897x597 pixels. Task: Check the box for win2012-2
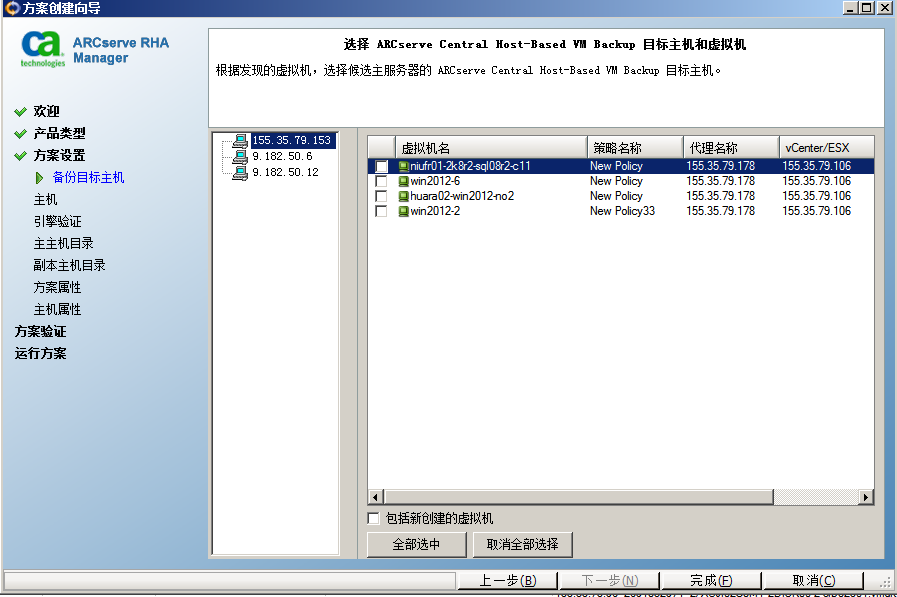click(381, 211)
